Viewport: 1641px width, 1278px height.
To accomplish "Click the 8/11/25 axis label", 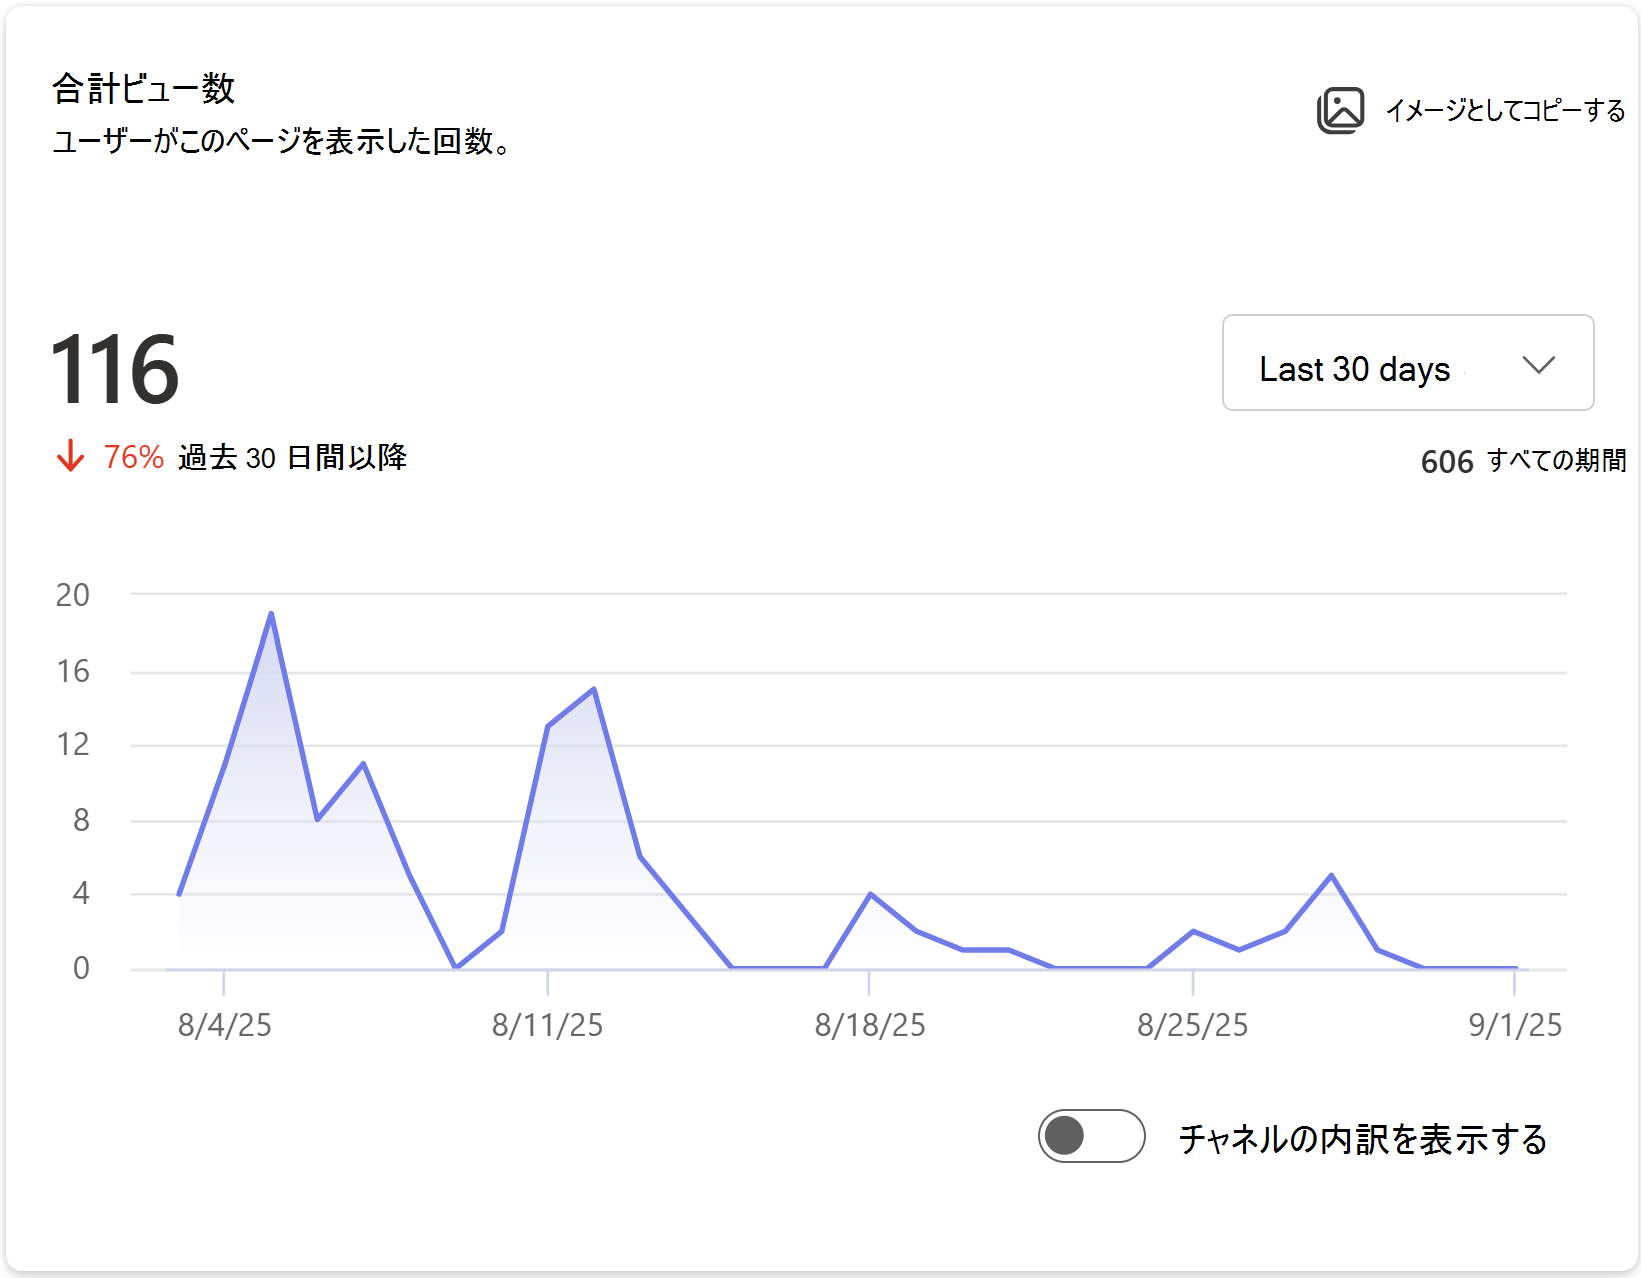I will [547, 1025].
